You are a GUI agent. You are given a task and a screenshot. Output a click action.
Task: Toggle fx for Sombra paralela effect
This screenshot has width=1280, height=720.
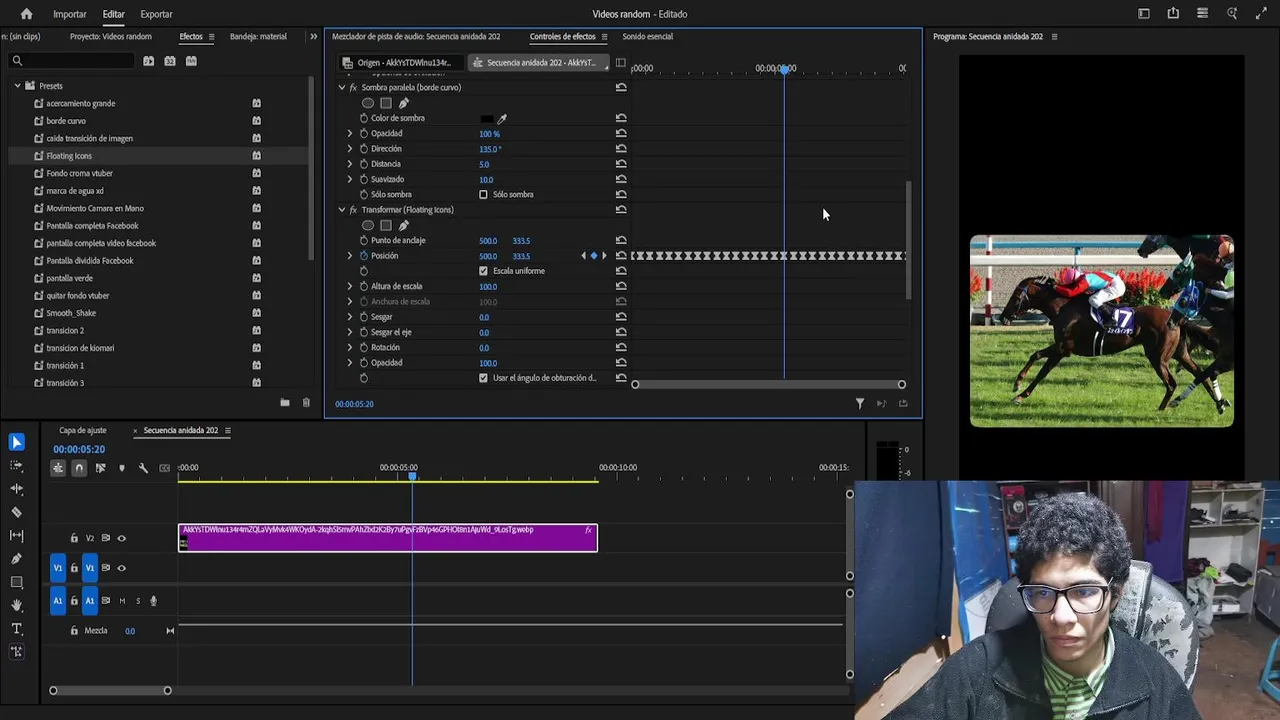pos(353,87)
